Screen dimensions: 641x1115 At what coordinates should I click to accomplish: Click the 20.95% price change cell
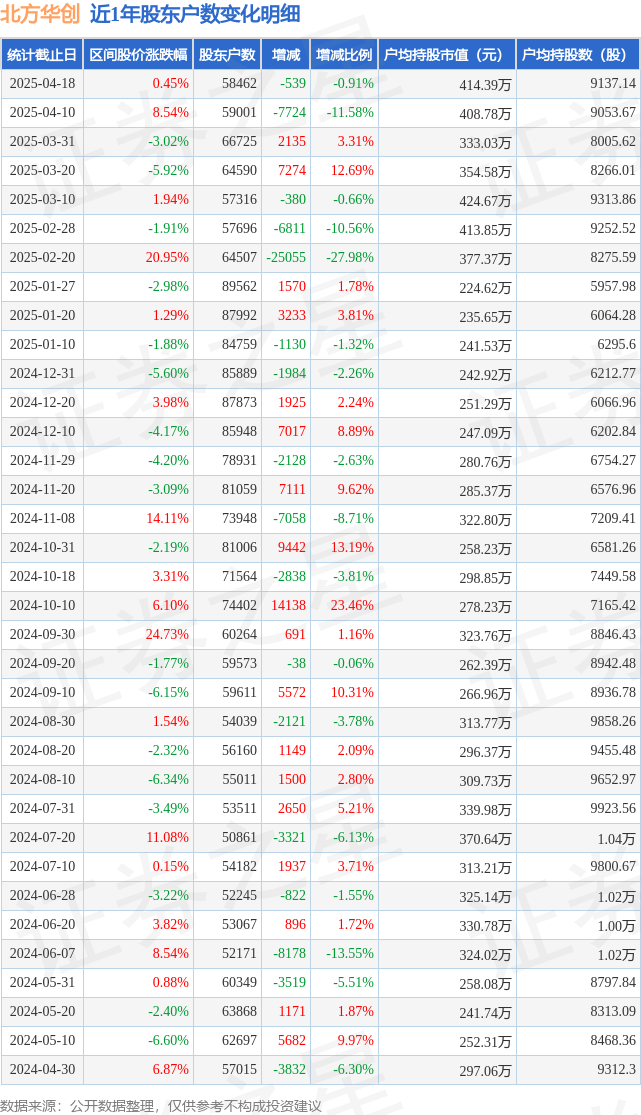click(x=167, y=257)
